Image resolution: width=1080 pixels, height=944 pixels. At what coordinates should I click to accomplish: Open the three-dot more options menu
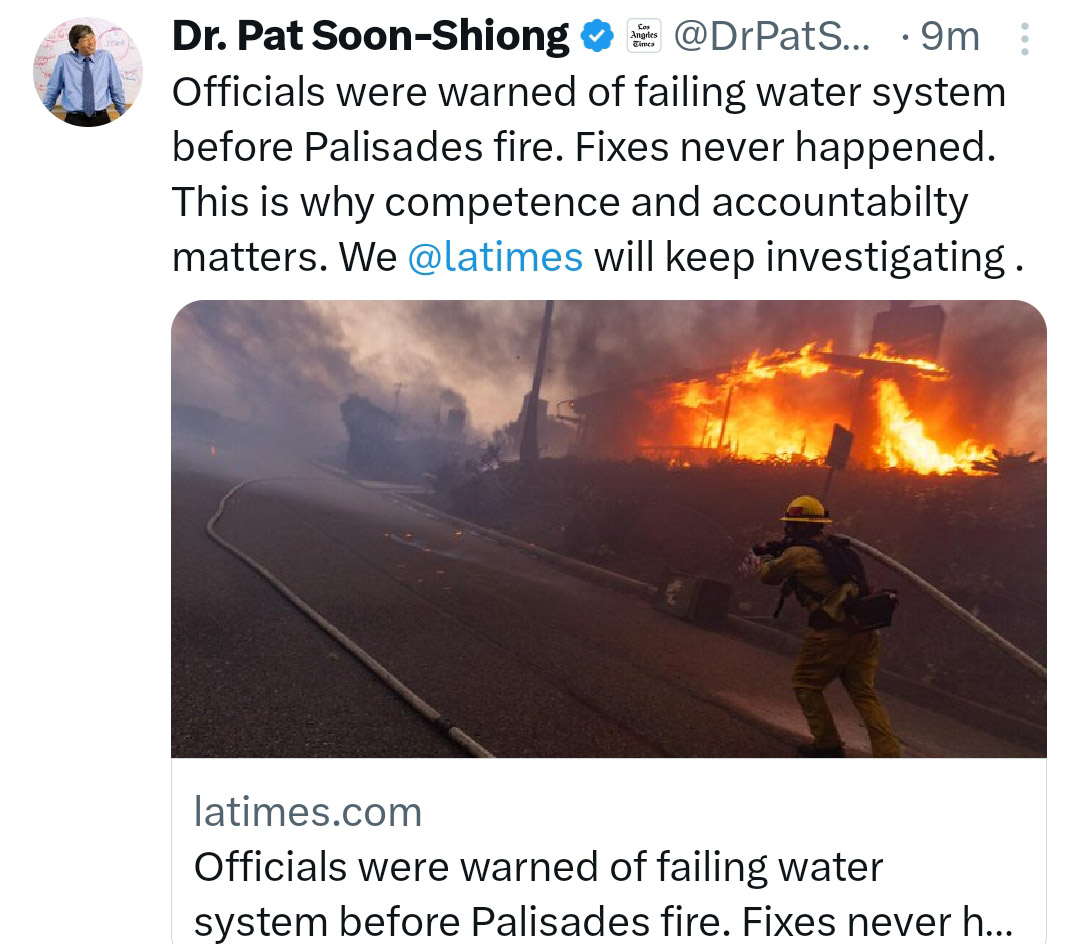[x=1024, y=39]
